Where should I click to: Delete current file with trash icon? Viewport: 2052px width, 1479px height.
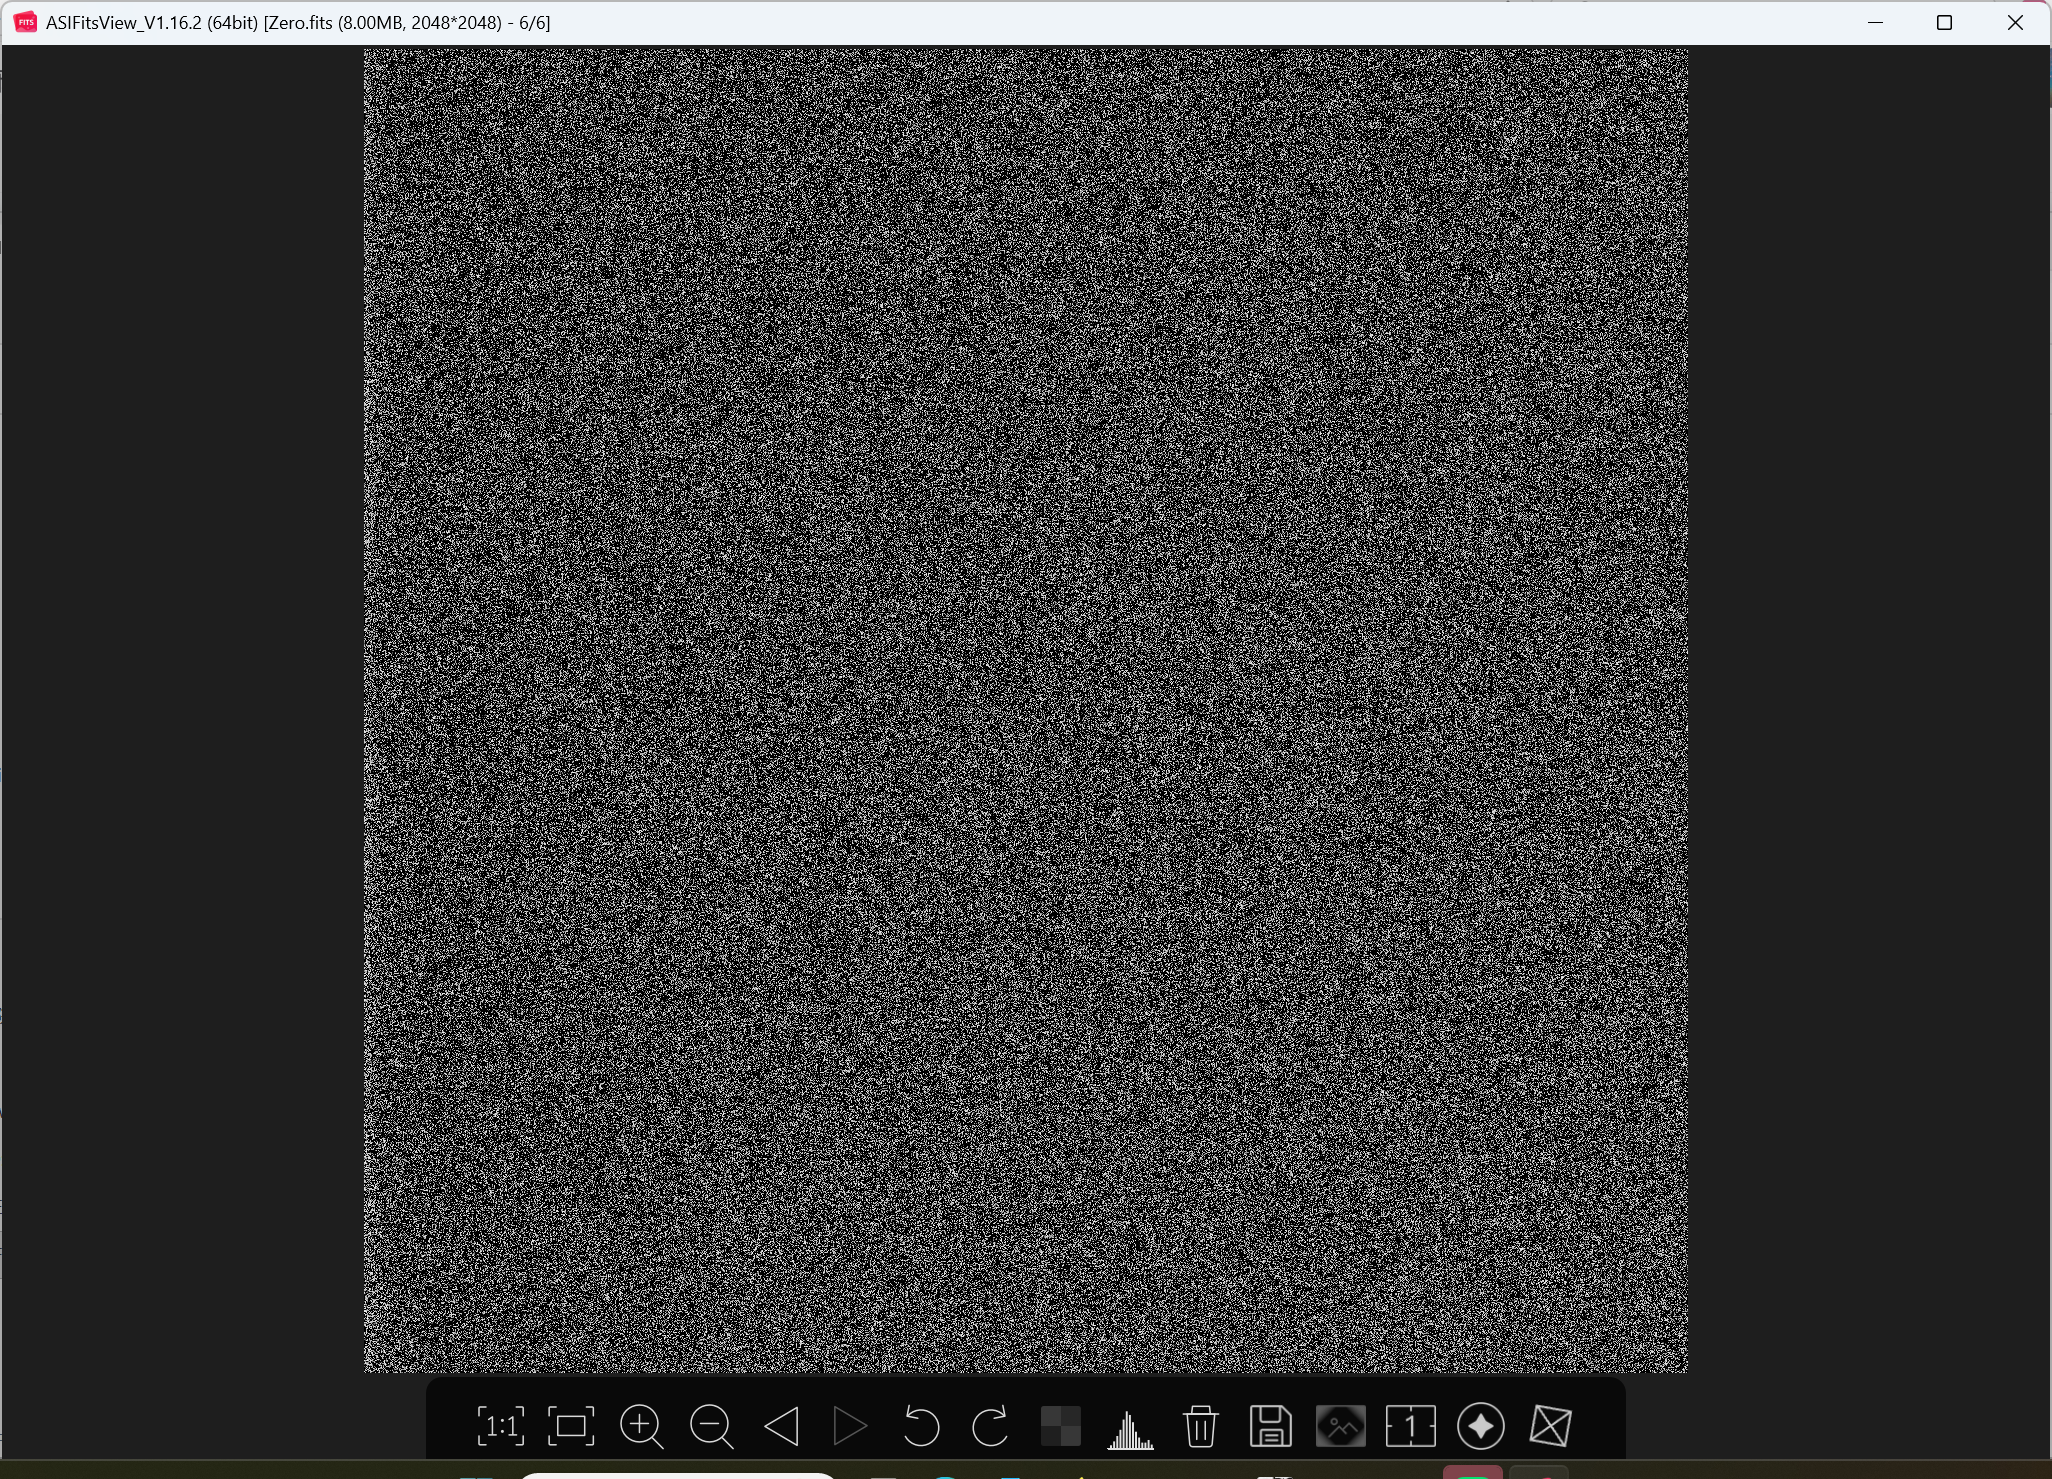coord(1201,1426)
